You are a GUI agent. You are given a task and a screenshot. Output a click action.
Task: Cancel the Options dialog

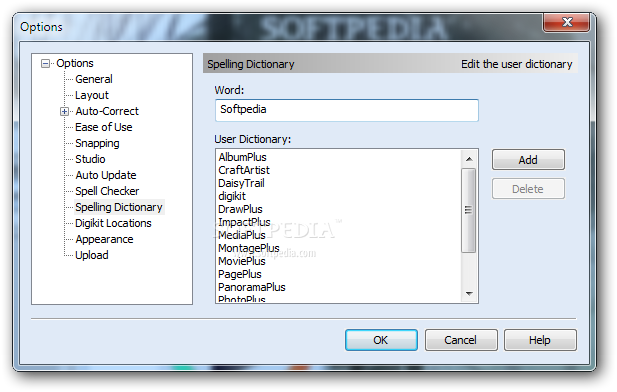click(461, 340)
